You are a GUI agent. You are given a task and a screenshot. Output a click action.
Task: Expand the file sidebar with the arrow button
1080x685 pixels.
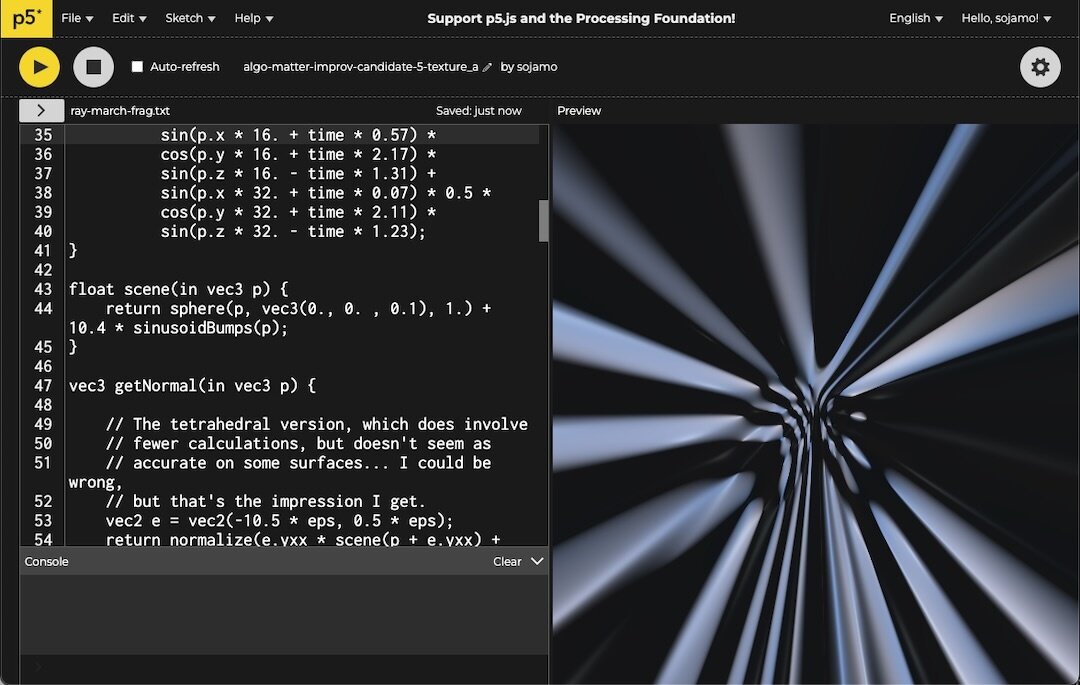(x=41, y=110)
